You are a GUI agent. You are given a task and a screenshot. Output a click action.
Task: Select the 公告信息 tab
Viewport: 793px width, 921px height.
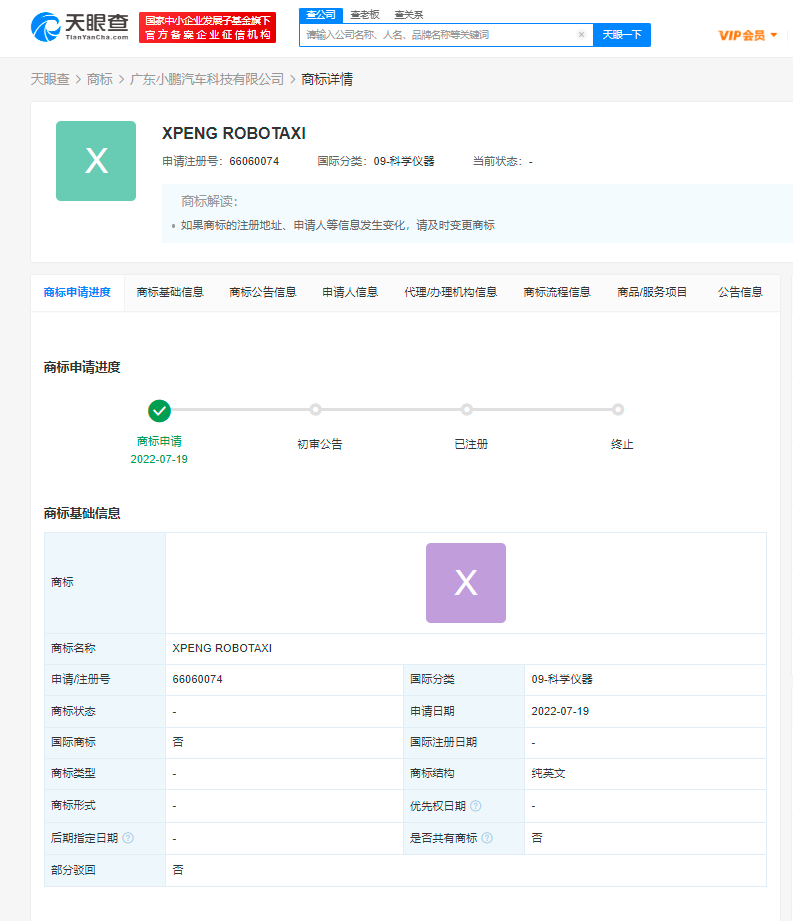pos(740,293)
